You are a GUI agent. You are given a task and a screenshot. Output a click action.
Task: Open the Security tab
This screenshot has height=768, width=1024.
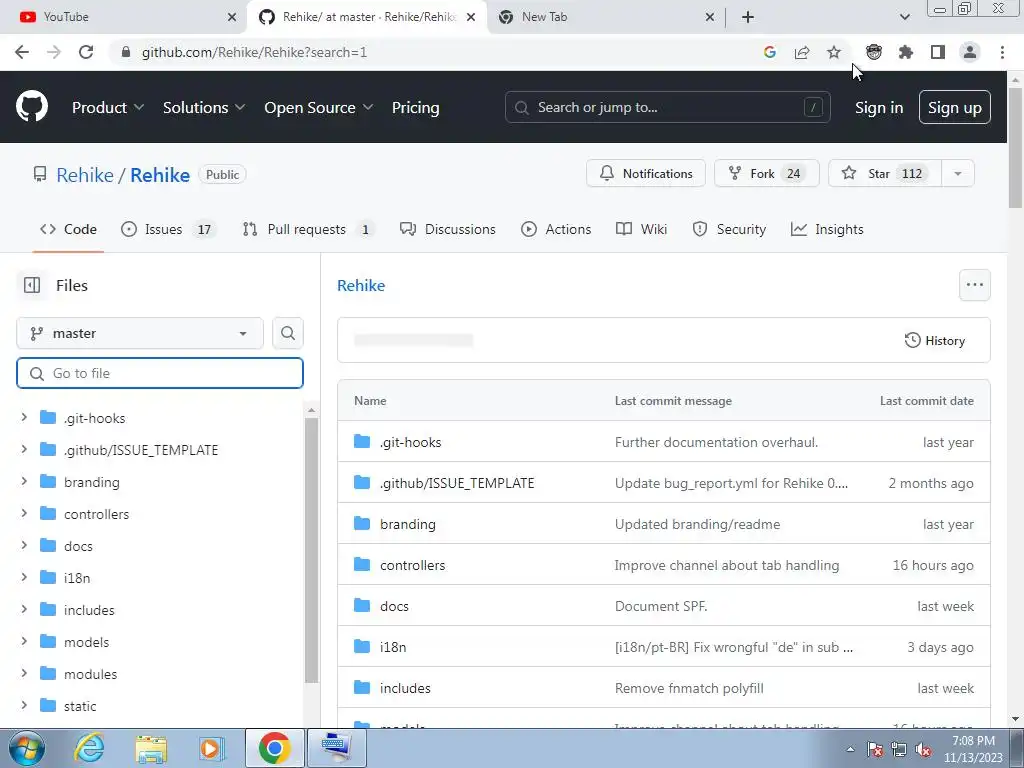coord(729,229)
